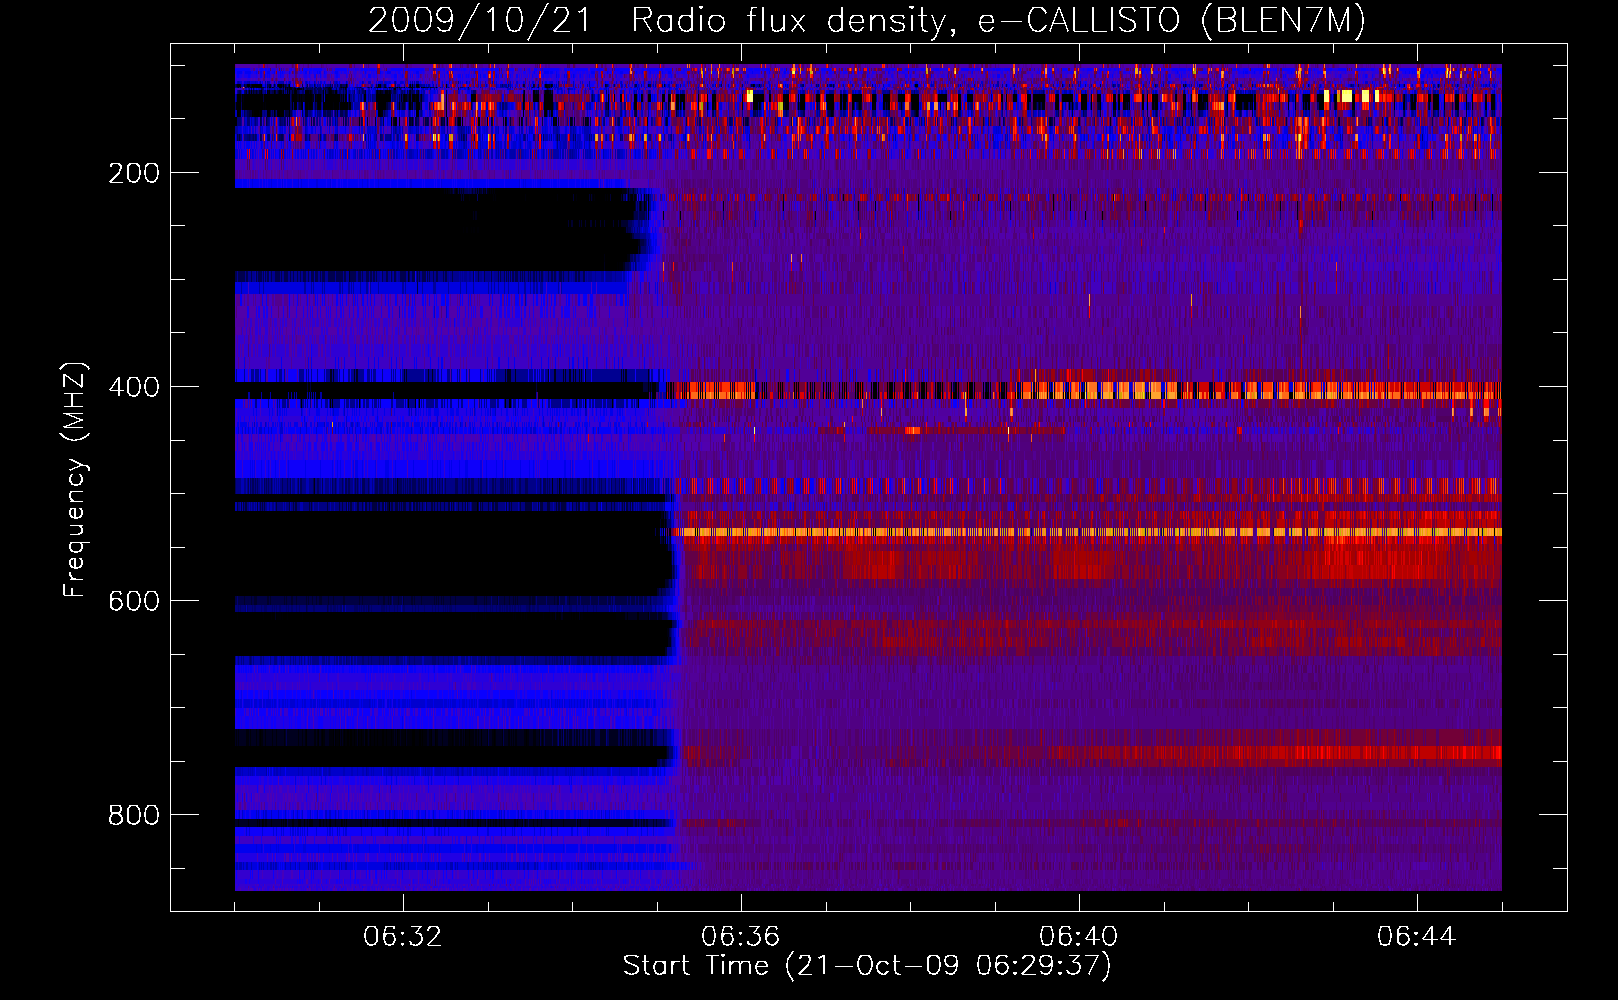Click the orange striped band at 400 MHz
This screenshot has height=1000, width=1618.
coord(1083,390)
